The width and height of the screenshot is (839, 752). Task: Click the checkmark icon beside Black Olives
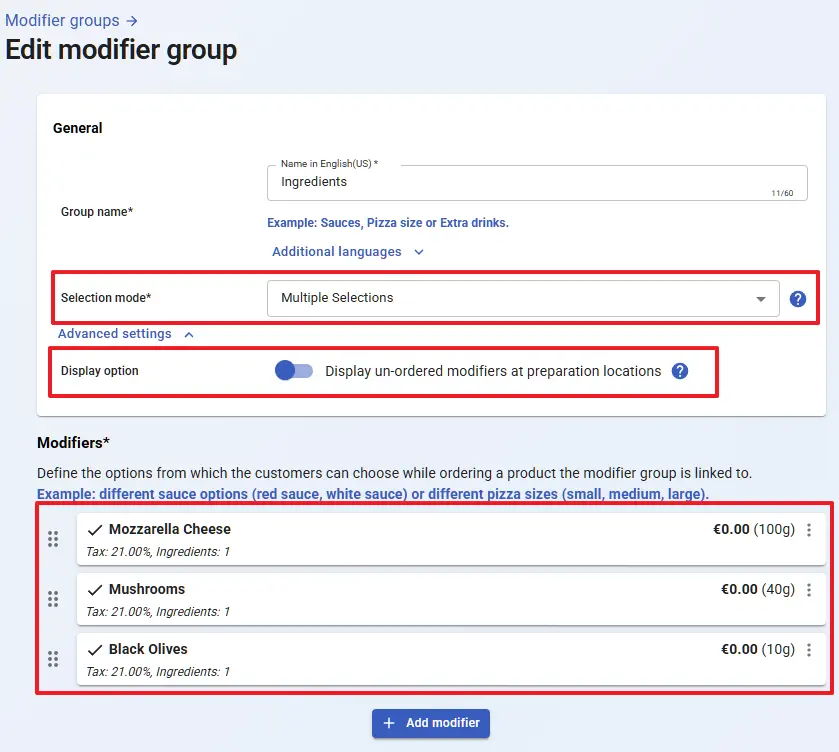click(x=96, y=650)
